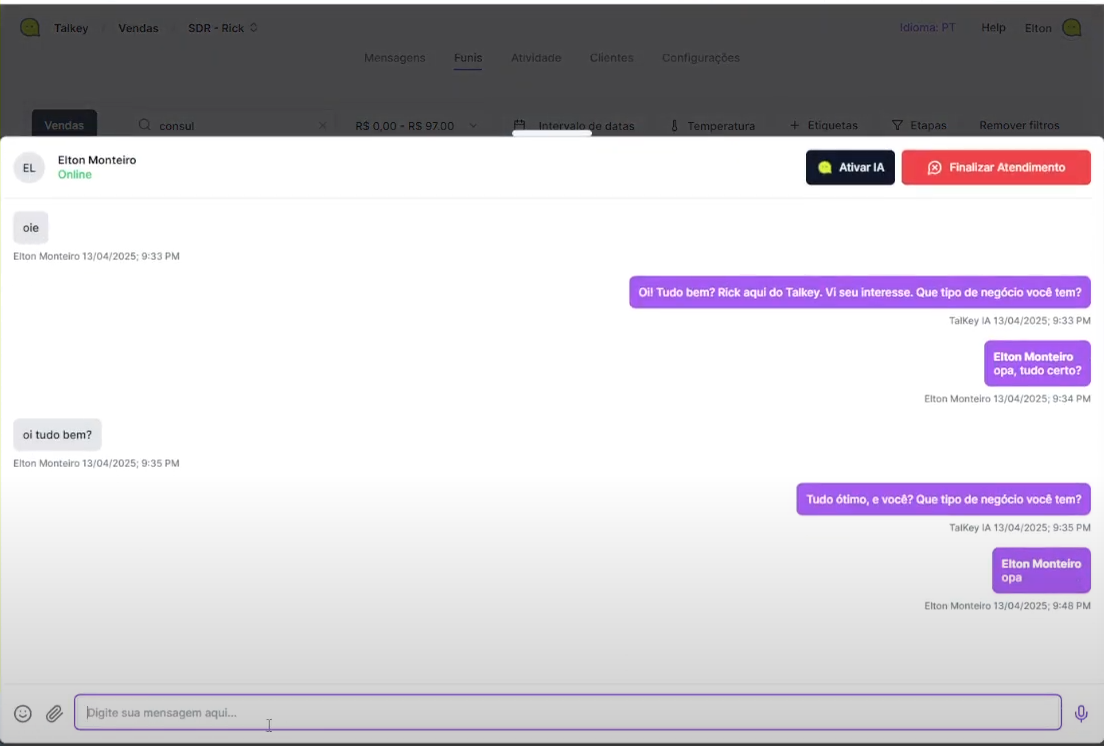The height and width of the screenshot is (746, 1104).
Task: Click the Talkey logo in top left
Action: pyautogui.click(x=31, y=28)
